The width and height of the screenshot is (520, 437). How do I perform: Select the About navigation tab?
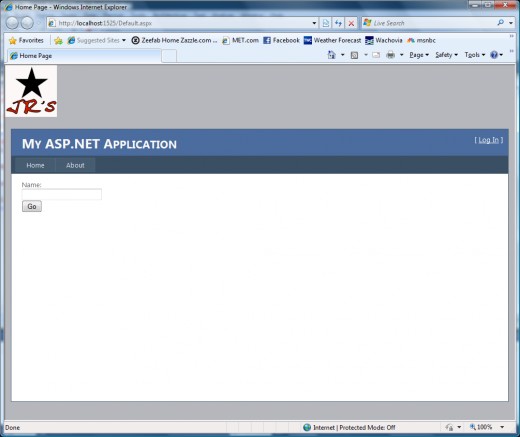tap(75, 165)
